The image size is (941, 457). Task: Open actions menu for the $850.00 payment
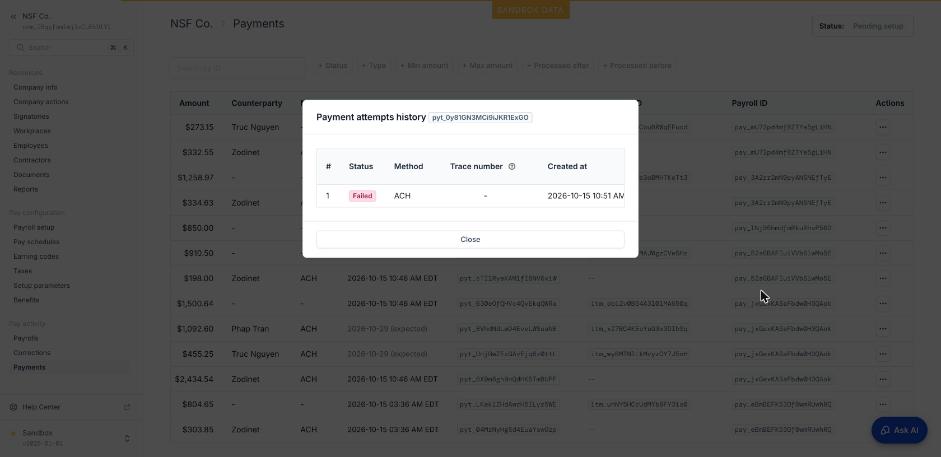883,228
